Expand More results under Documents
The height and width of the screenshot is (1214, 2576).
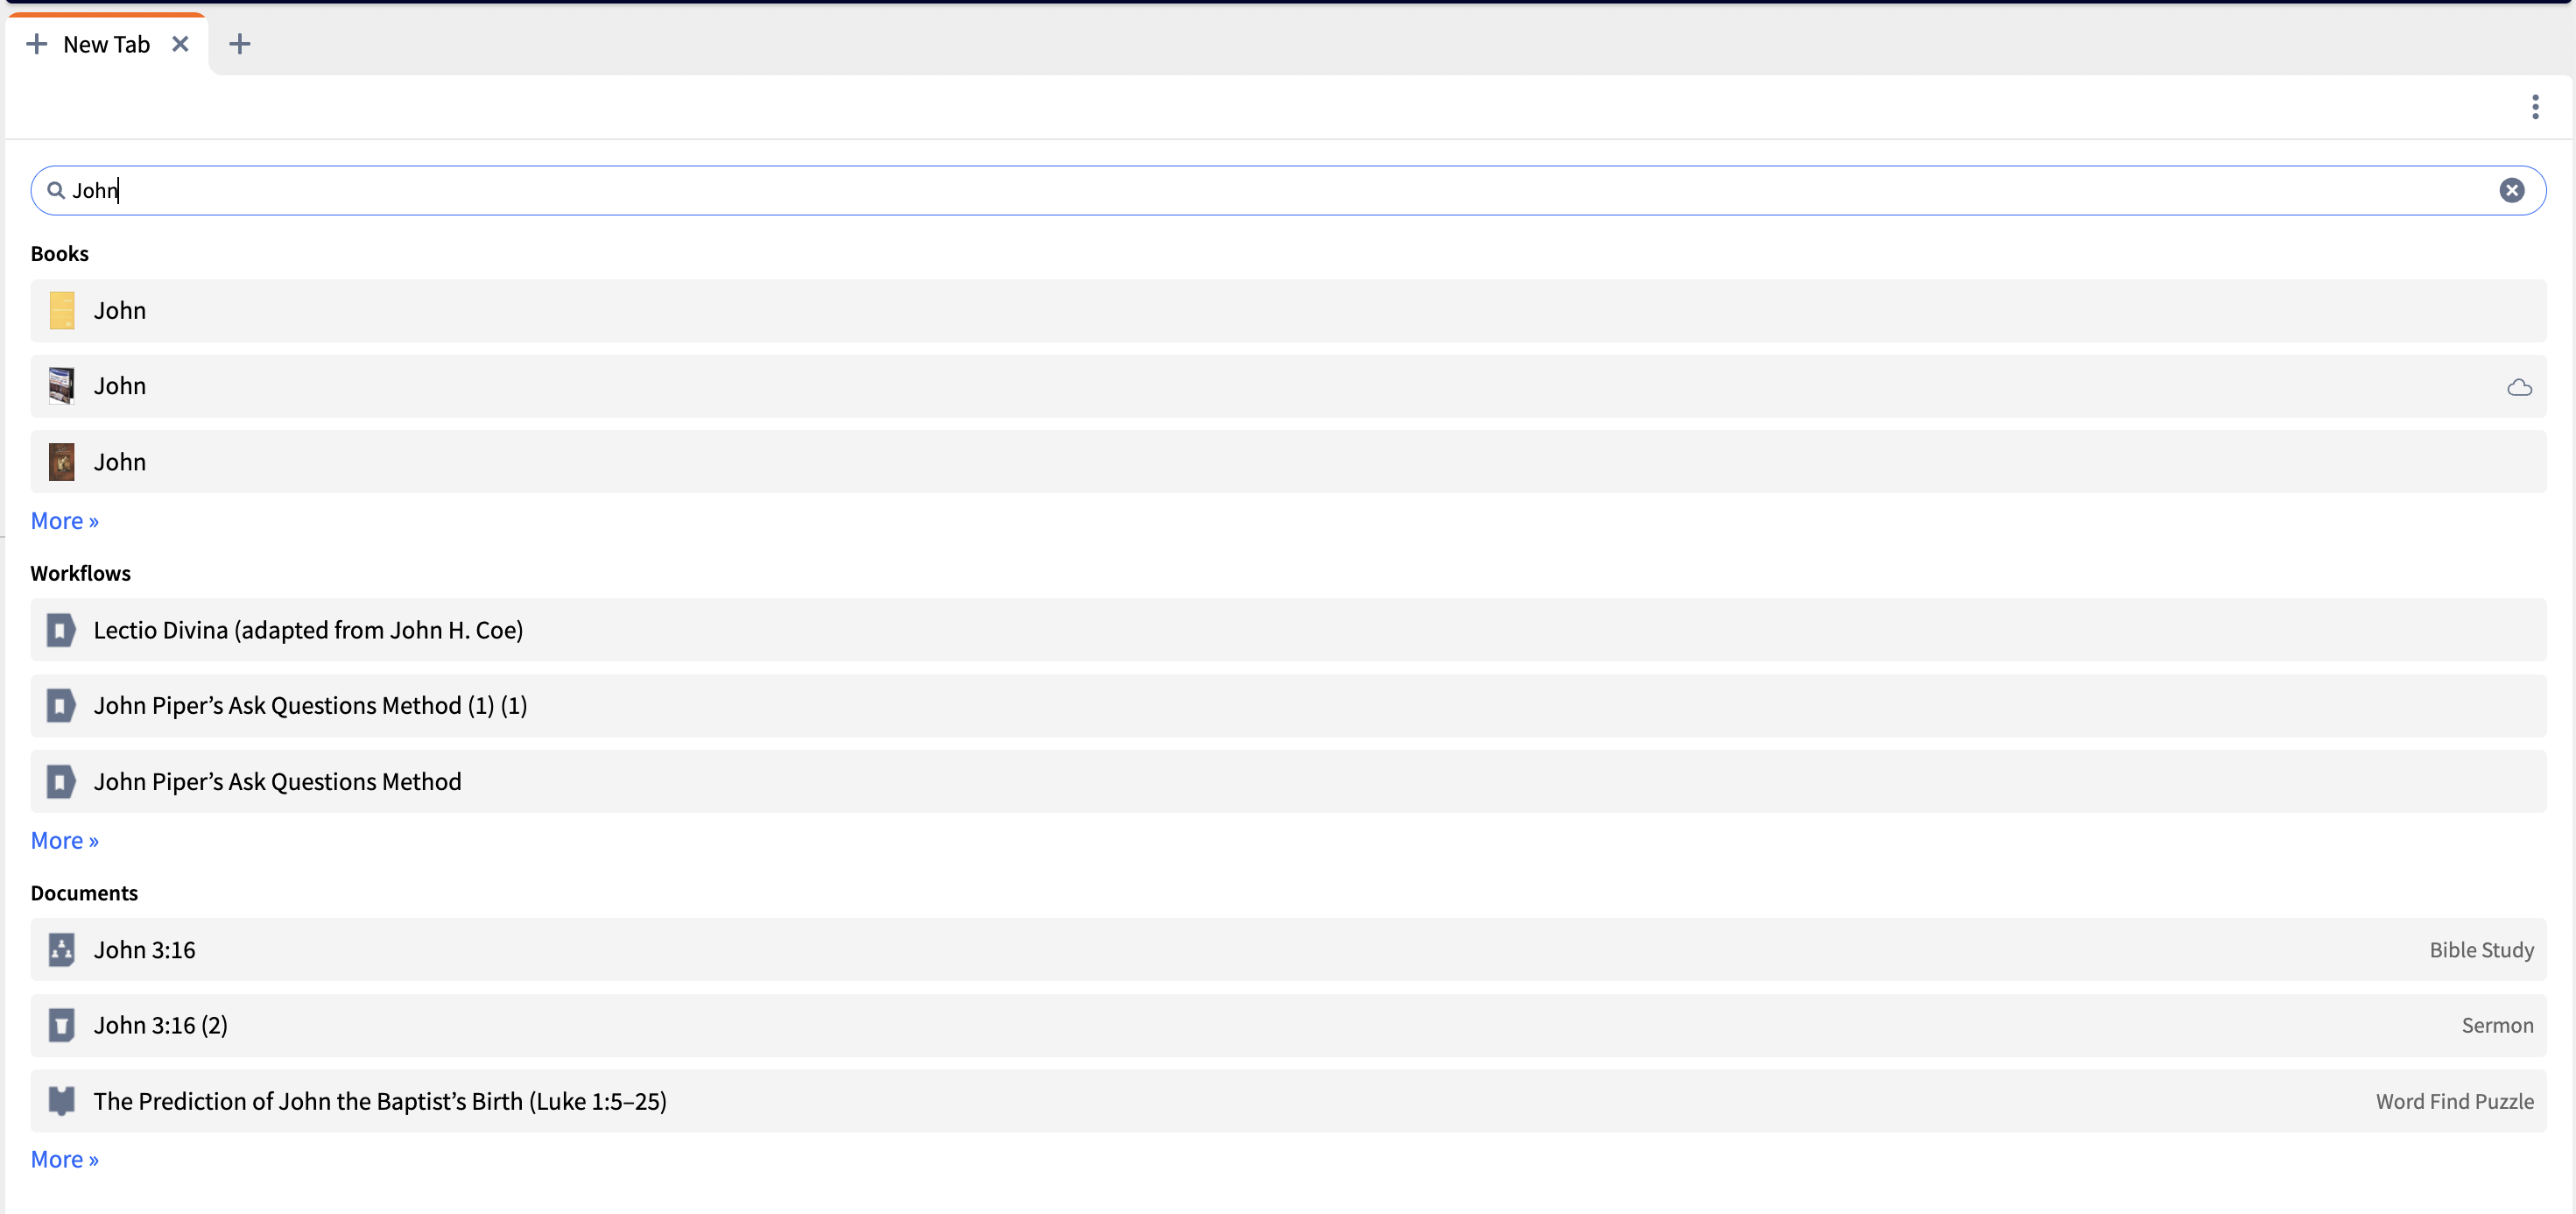click(x=64, y=1160)
